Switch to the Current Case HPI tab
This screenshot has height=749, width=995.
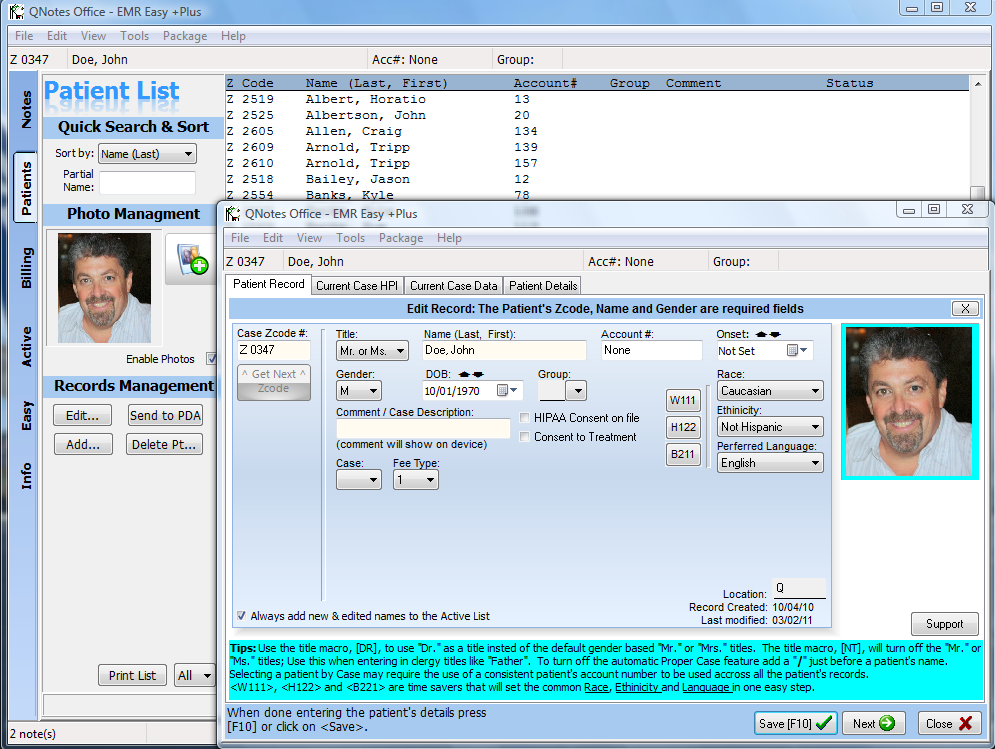point(357,286)
